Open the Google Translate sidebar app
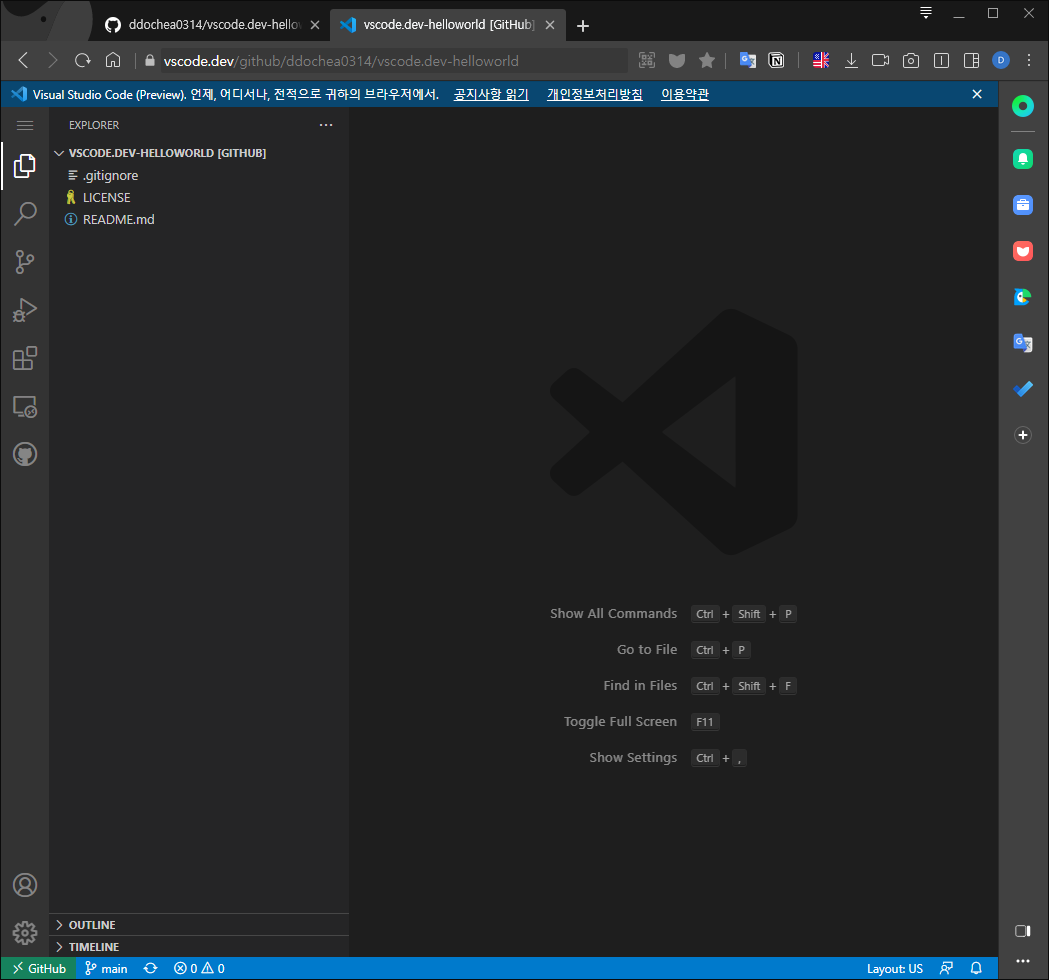 (x=1023, y=343)
